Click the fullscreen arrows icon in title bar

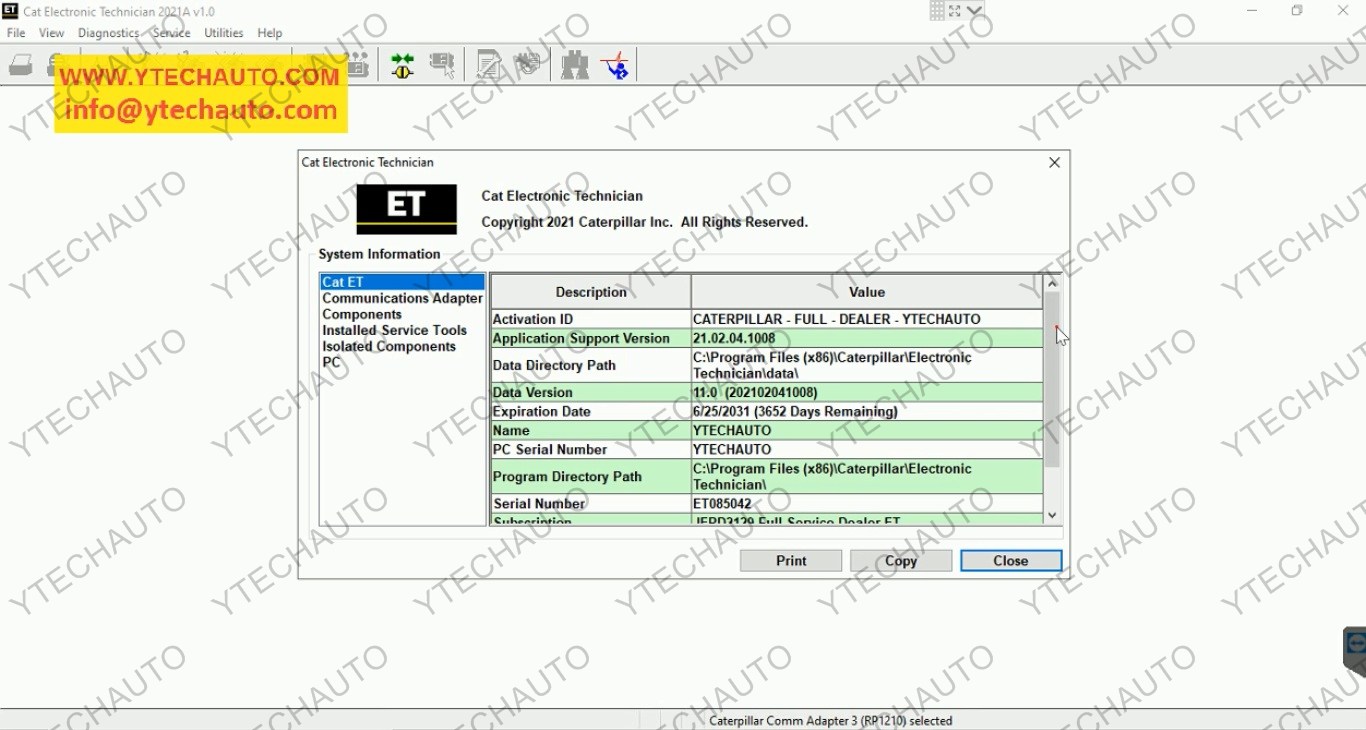955,11
